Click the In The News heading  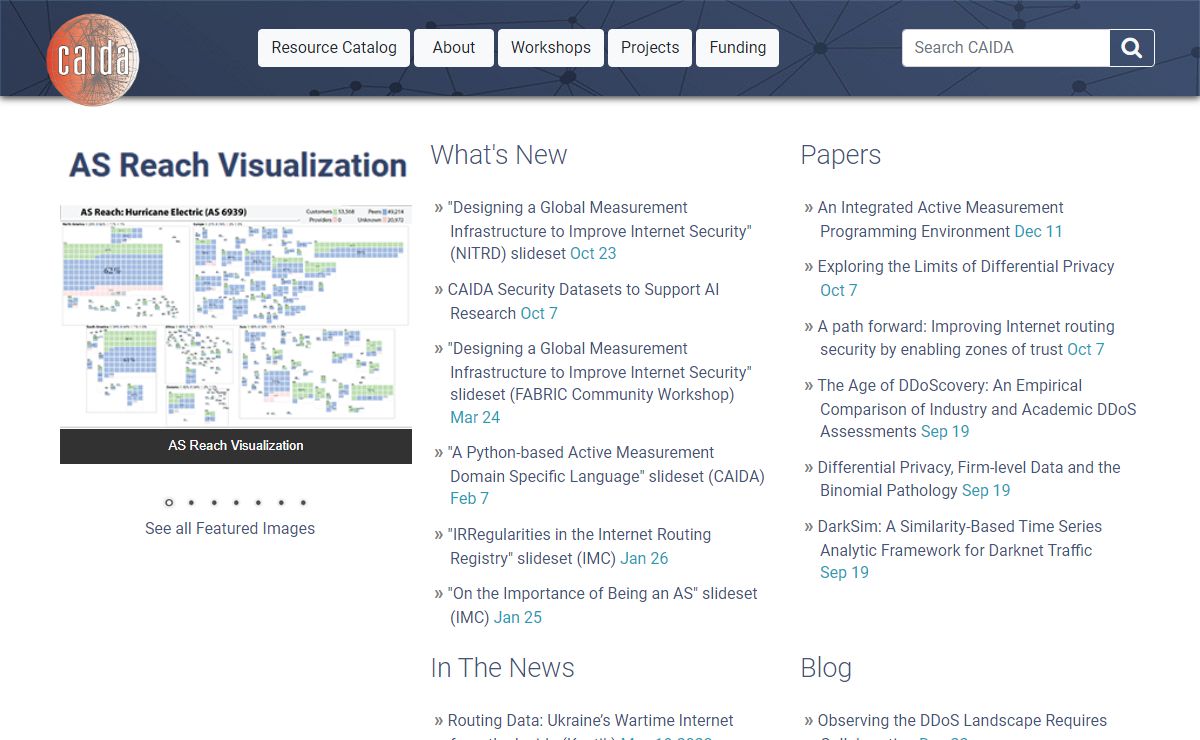coord(503,668)
